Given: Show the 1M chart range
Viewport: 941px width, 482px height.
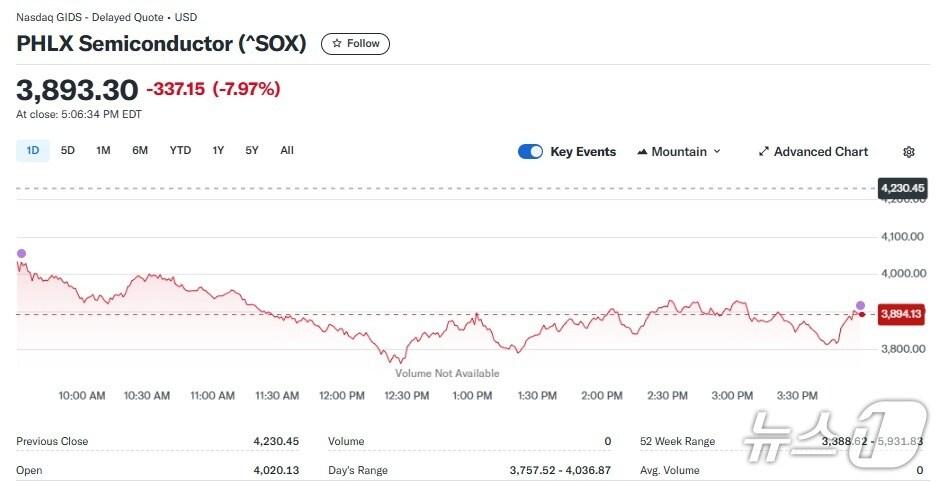Looking at the screenshot, I should [103, 151].
